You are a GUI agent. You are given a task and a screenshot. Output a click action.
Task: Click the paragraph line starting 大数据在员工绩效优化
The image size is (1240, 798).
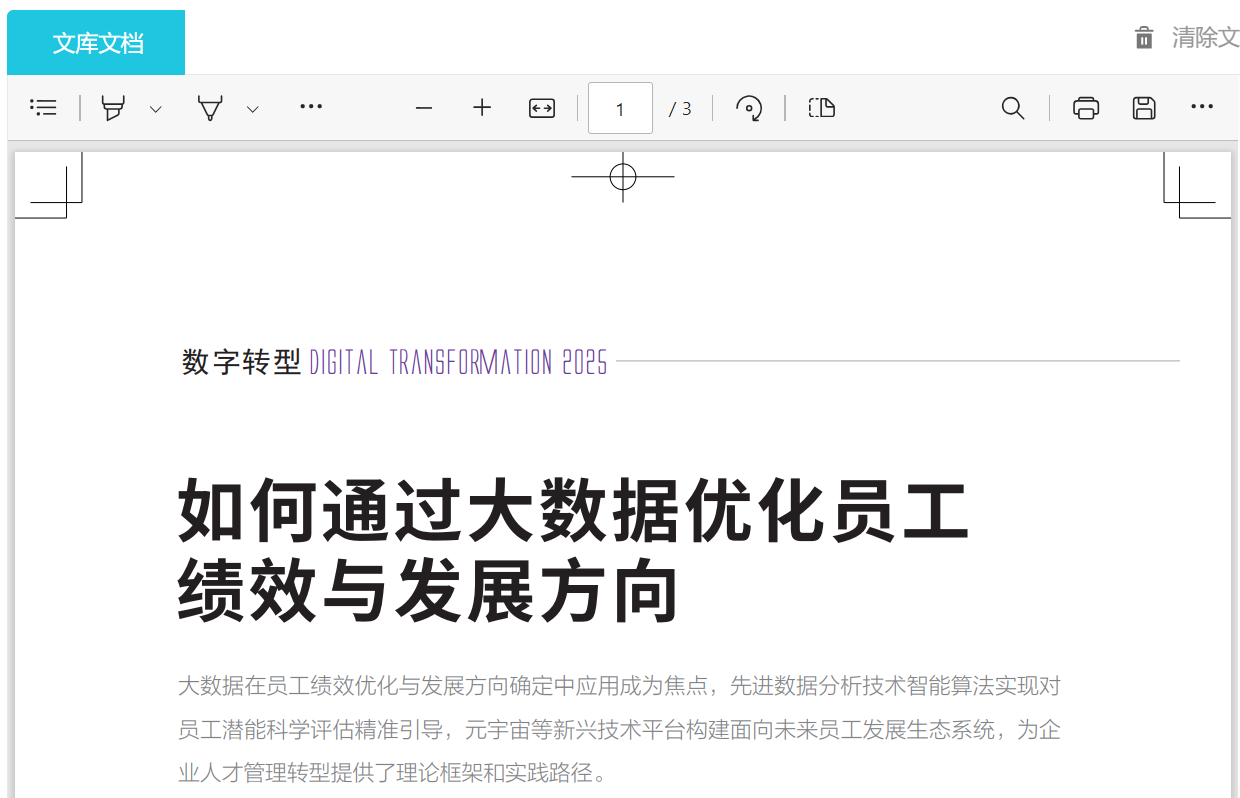(619, 686)
